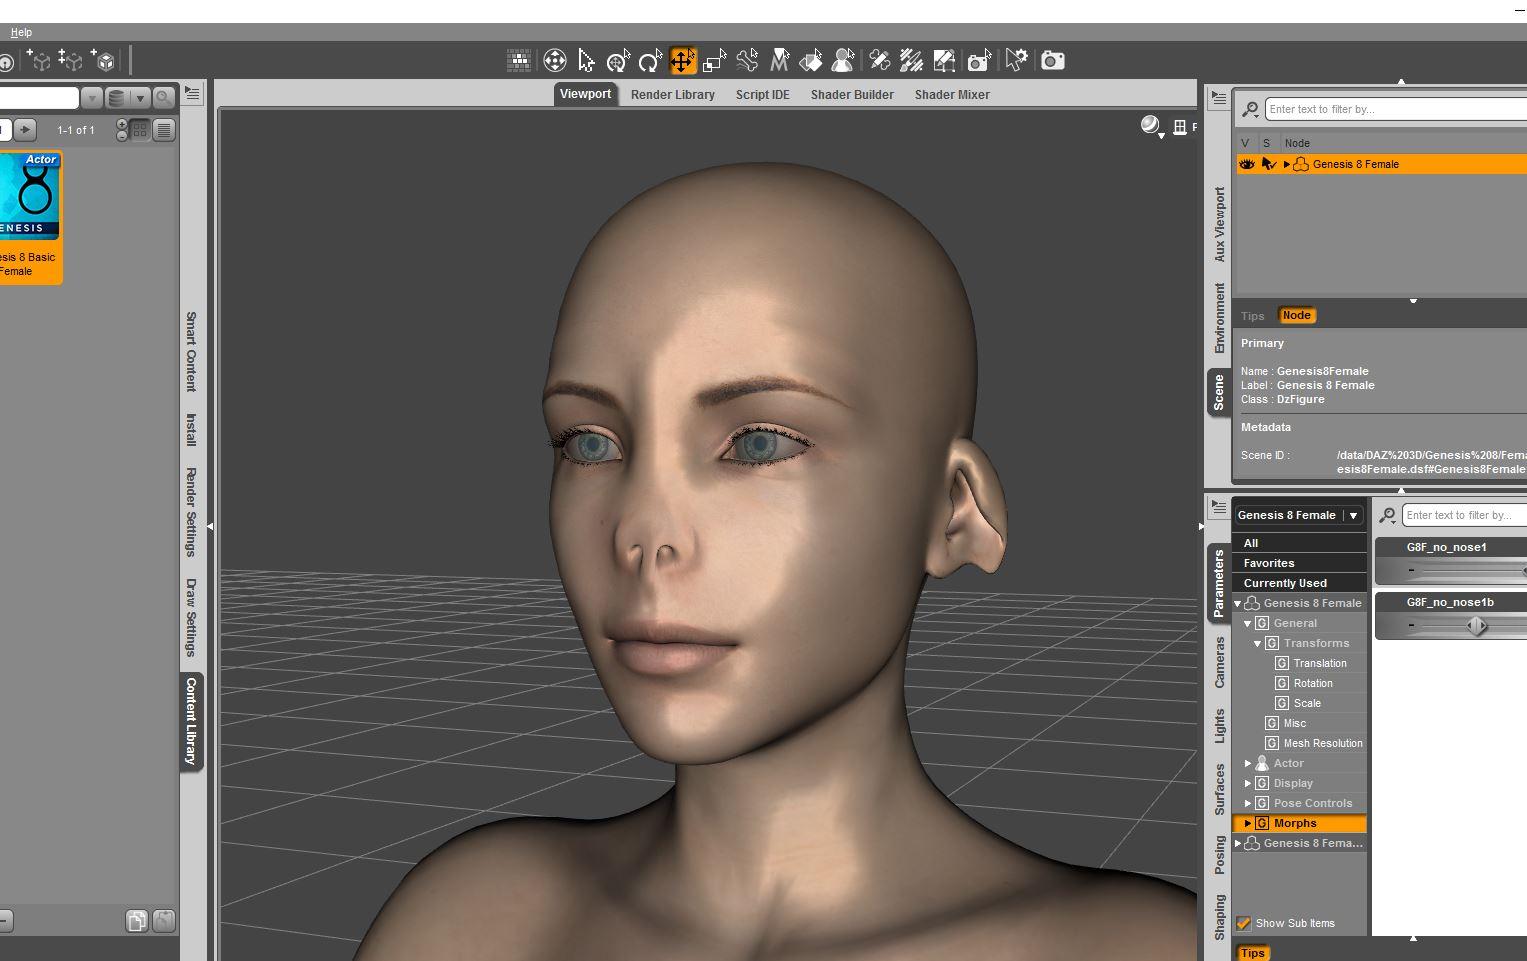Collapse the Transforms property group
This screenshot has width=1527, height=961.
coord(1257,643)
